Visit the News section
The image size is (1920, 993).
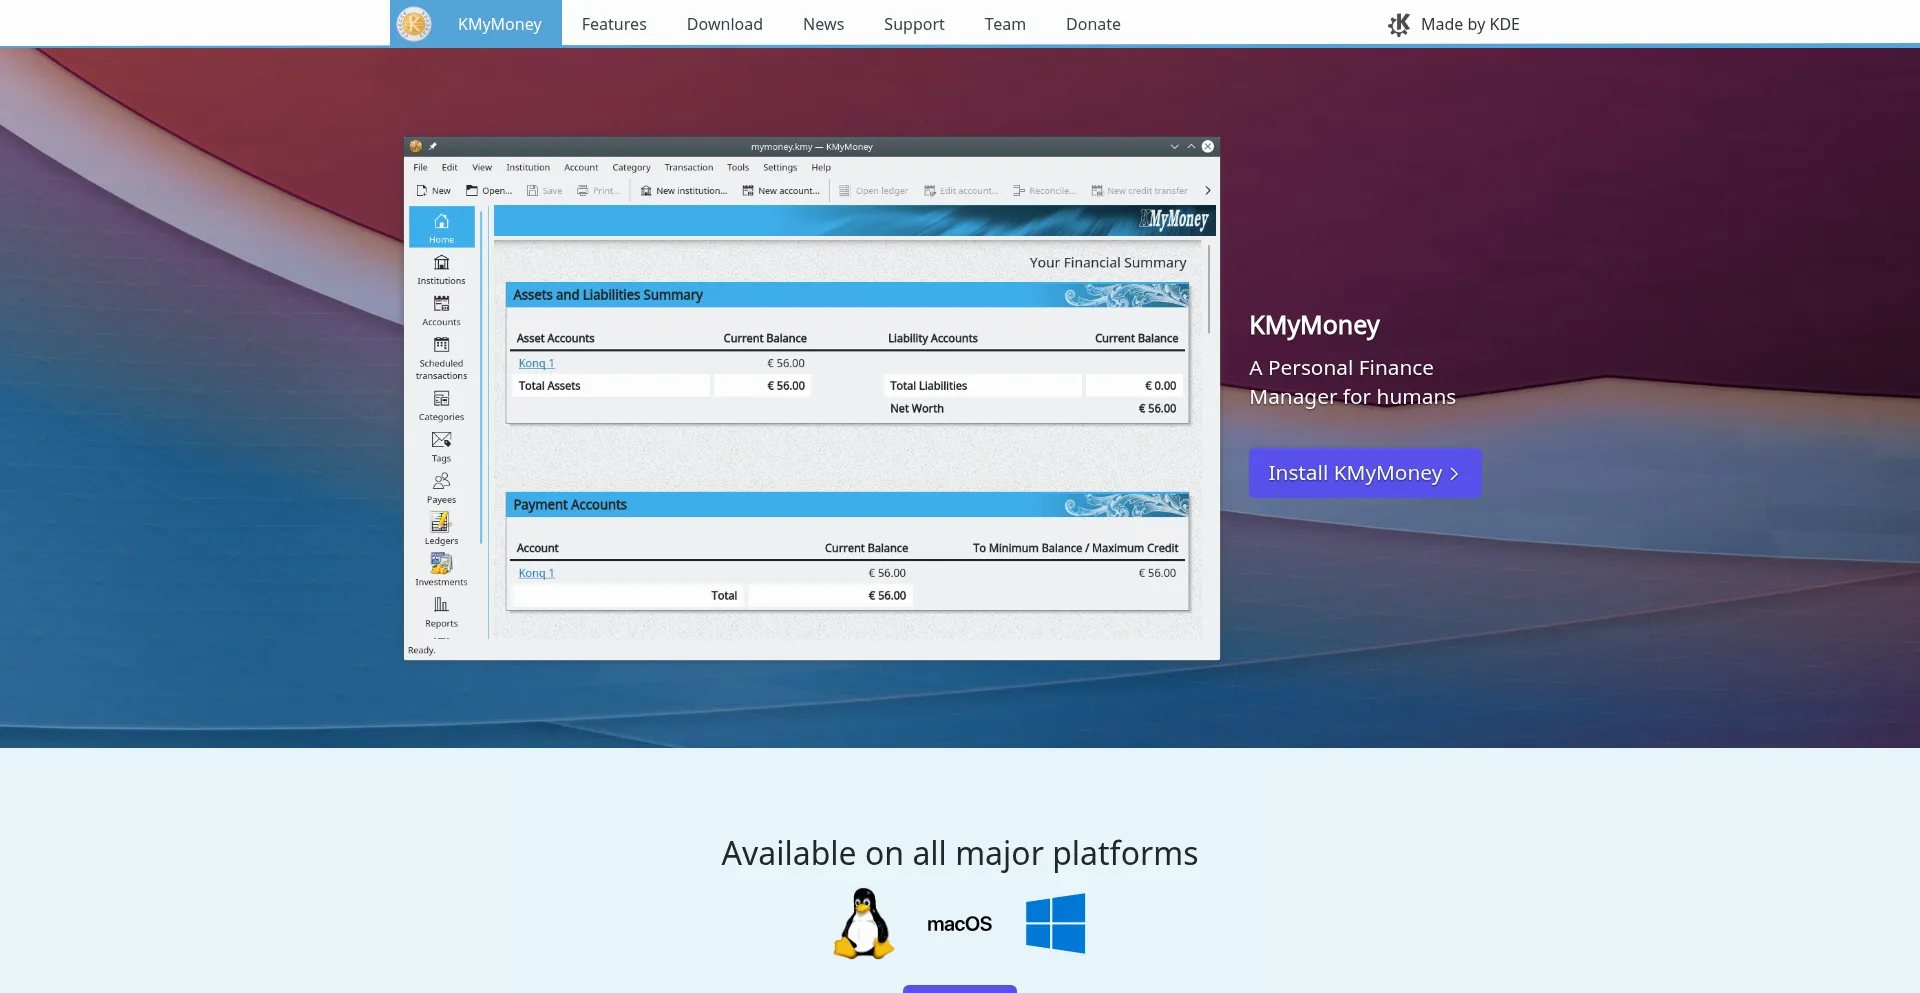coord(823,24)
